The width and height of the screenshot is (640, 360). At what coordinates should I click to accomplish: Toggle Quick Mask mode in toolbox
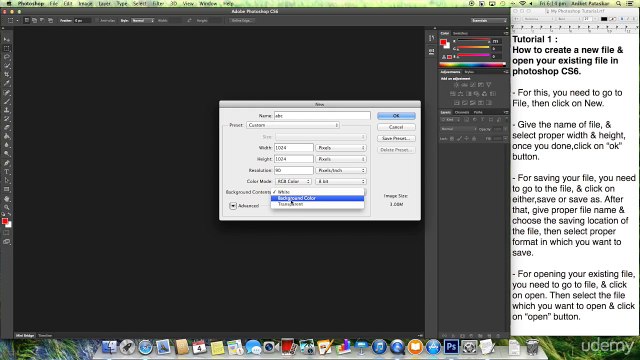tap(7, 233)
